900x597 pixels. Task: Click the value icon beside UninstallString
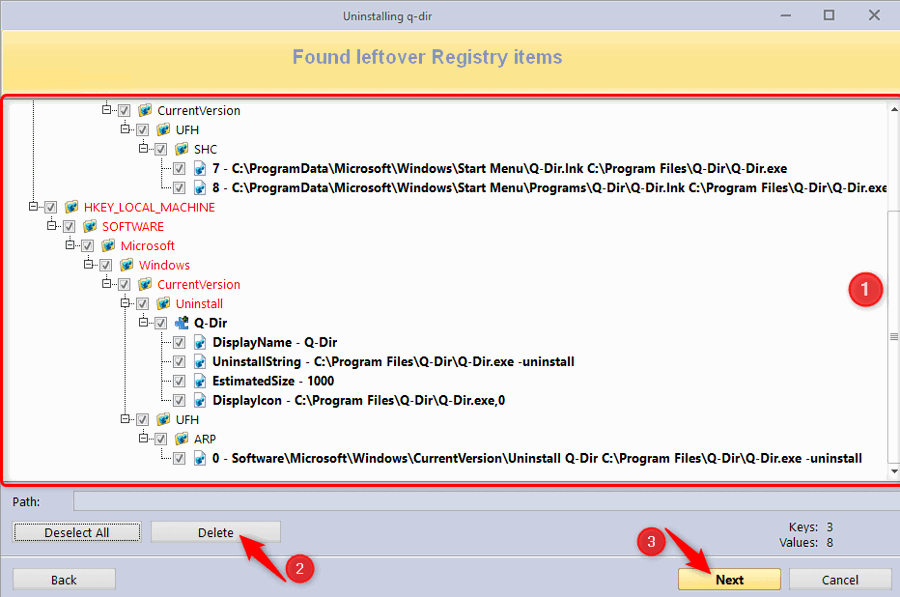(200, 362)
